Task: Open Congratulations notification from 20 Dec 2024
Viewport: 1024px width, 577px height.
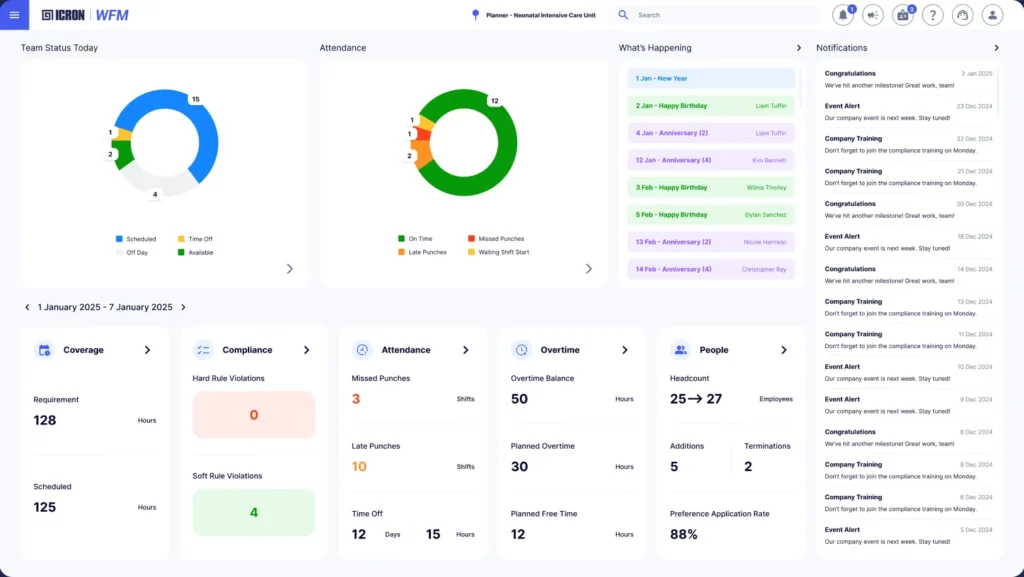Action: coord(908,210)
